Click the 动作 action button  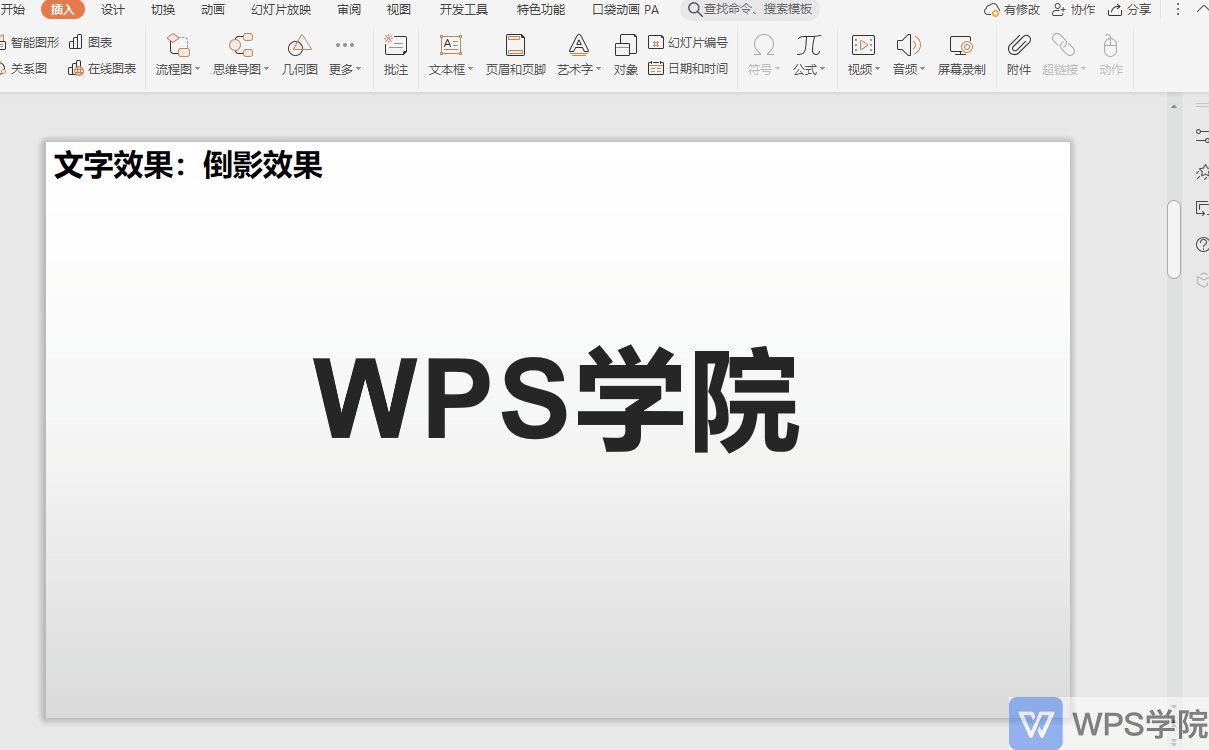(x=1110, y=56)
